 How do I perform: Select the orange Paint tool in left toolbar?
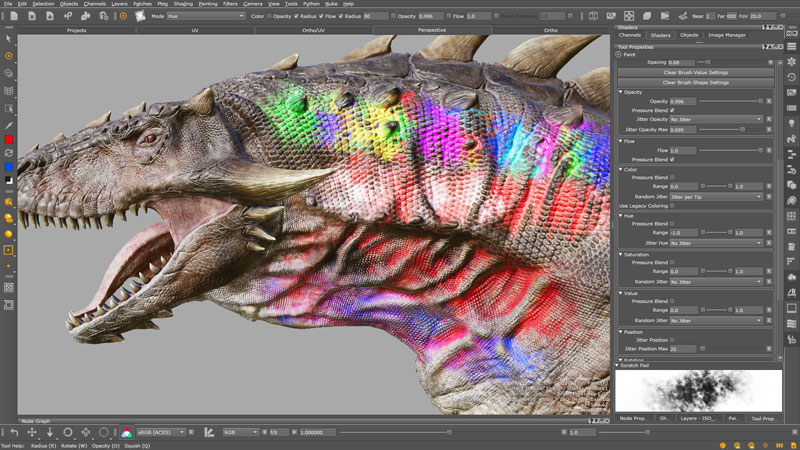point(9,56)
